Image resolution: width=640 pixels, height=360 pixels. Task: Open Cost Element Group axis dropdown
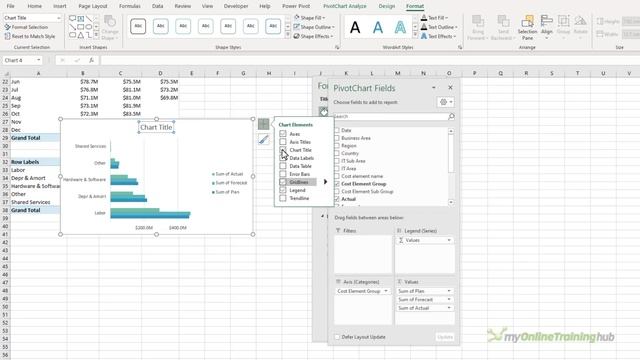386,291
